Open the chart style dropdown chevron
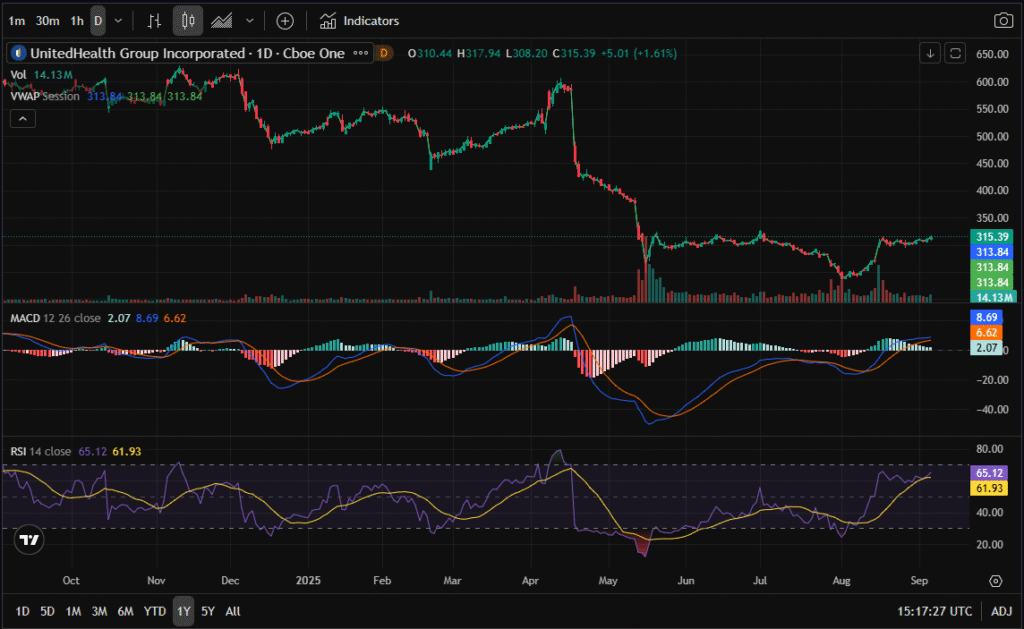1024x629 pixels. tap(249, 20)
